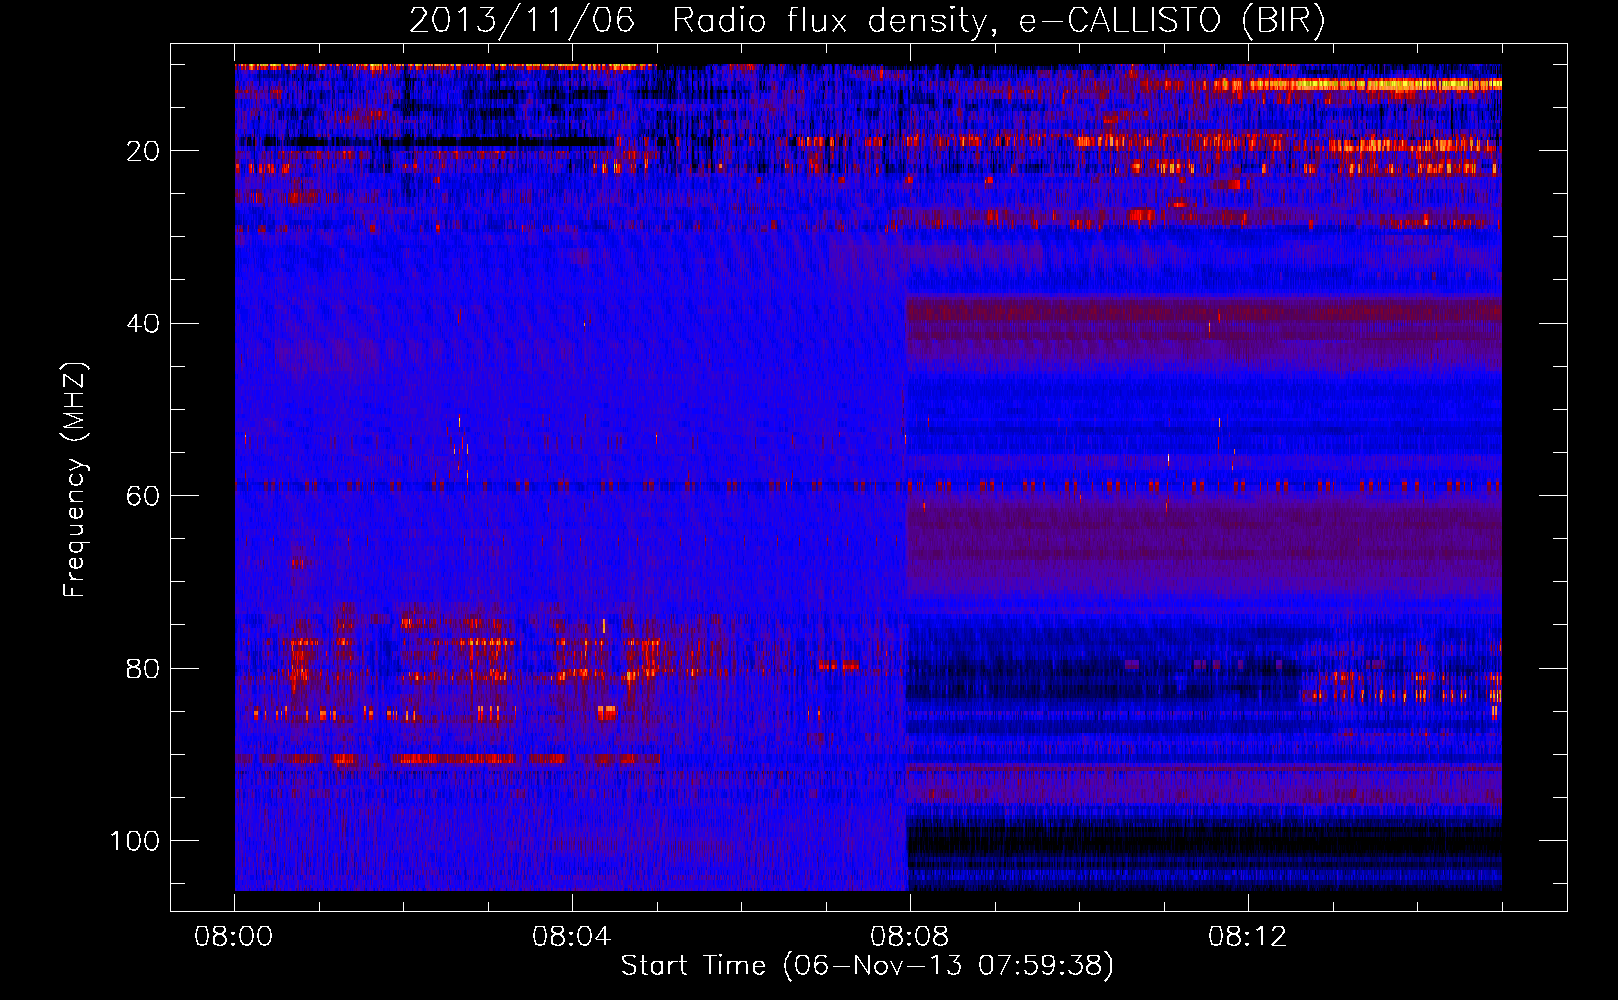1618x1000 pixels.
Task: Click the "Start Time (06-Nov-13 07:59:38)" label
Action: pyautogui.click(x=867, y=966)
